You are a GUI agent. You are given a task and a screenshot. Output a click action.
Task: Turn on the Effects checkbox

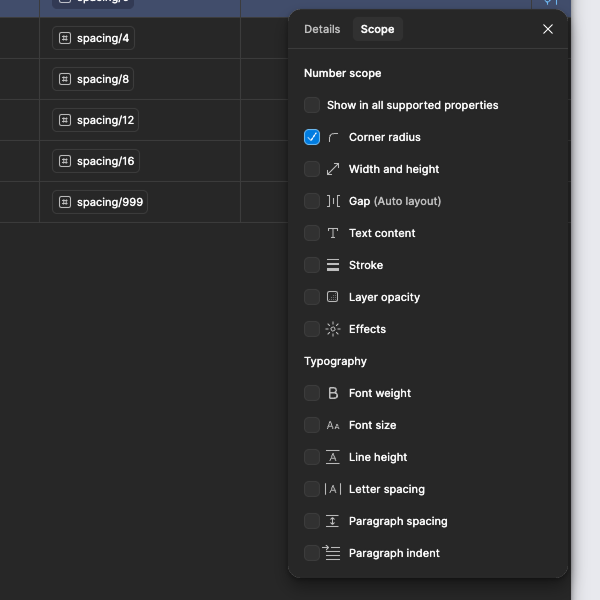tap(312, 329)
